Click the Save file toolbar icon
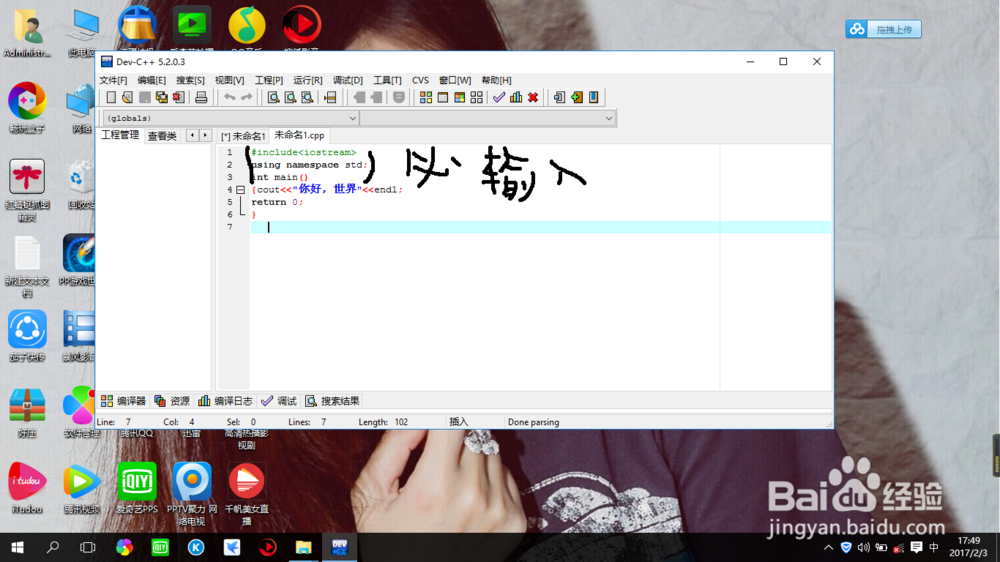Viewport: 1000px width, 562px height. point(145,98)
